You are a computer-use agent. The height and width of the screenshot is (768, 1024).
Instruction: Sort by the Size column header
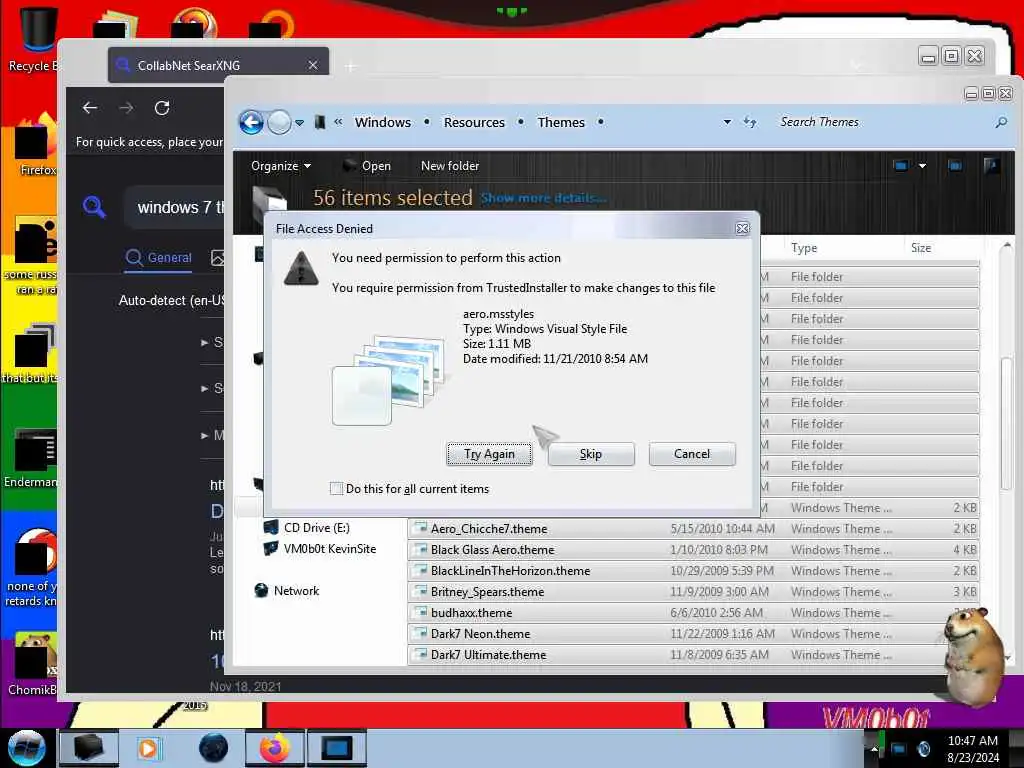click(x=921, y=248)
